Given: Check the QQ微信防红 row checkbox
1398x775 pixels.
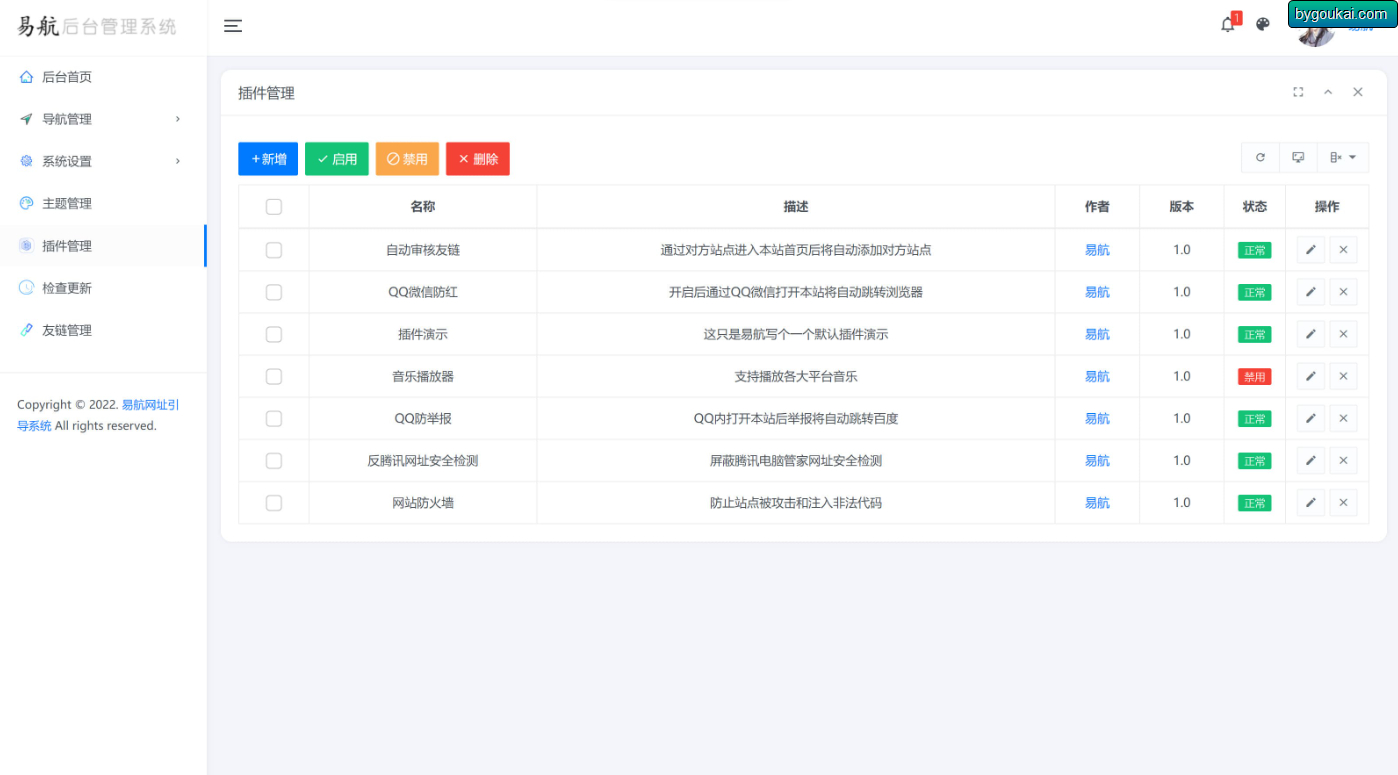Looking at the screenshot, I should click(274, 292).
